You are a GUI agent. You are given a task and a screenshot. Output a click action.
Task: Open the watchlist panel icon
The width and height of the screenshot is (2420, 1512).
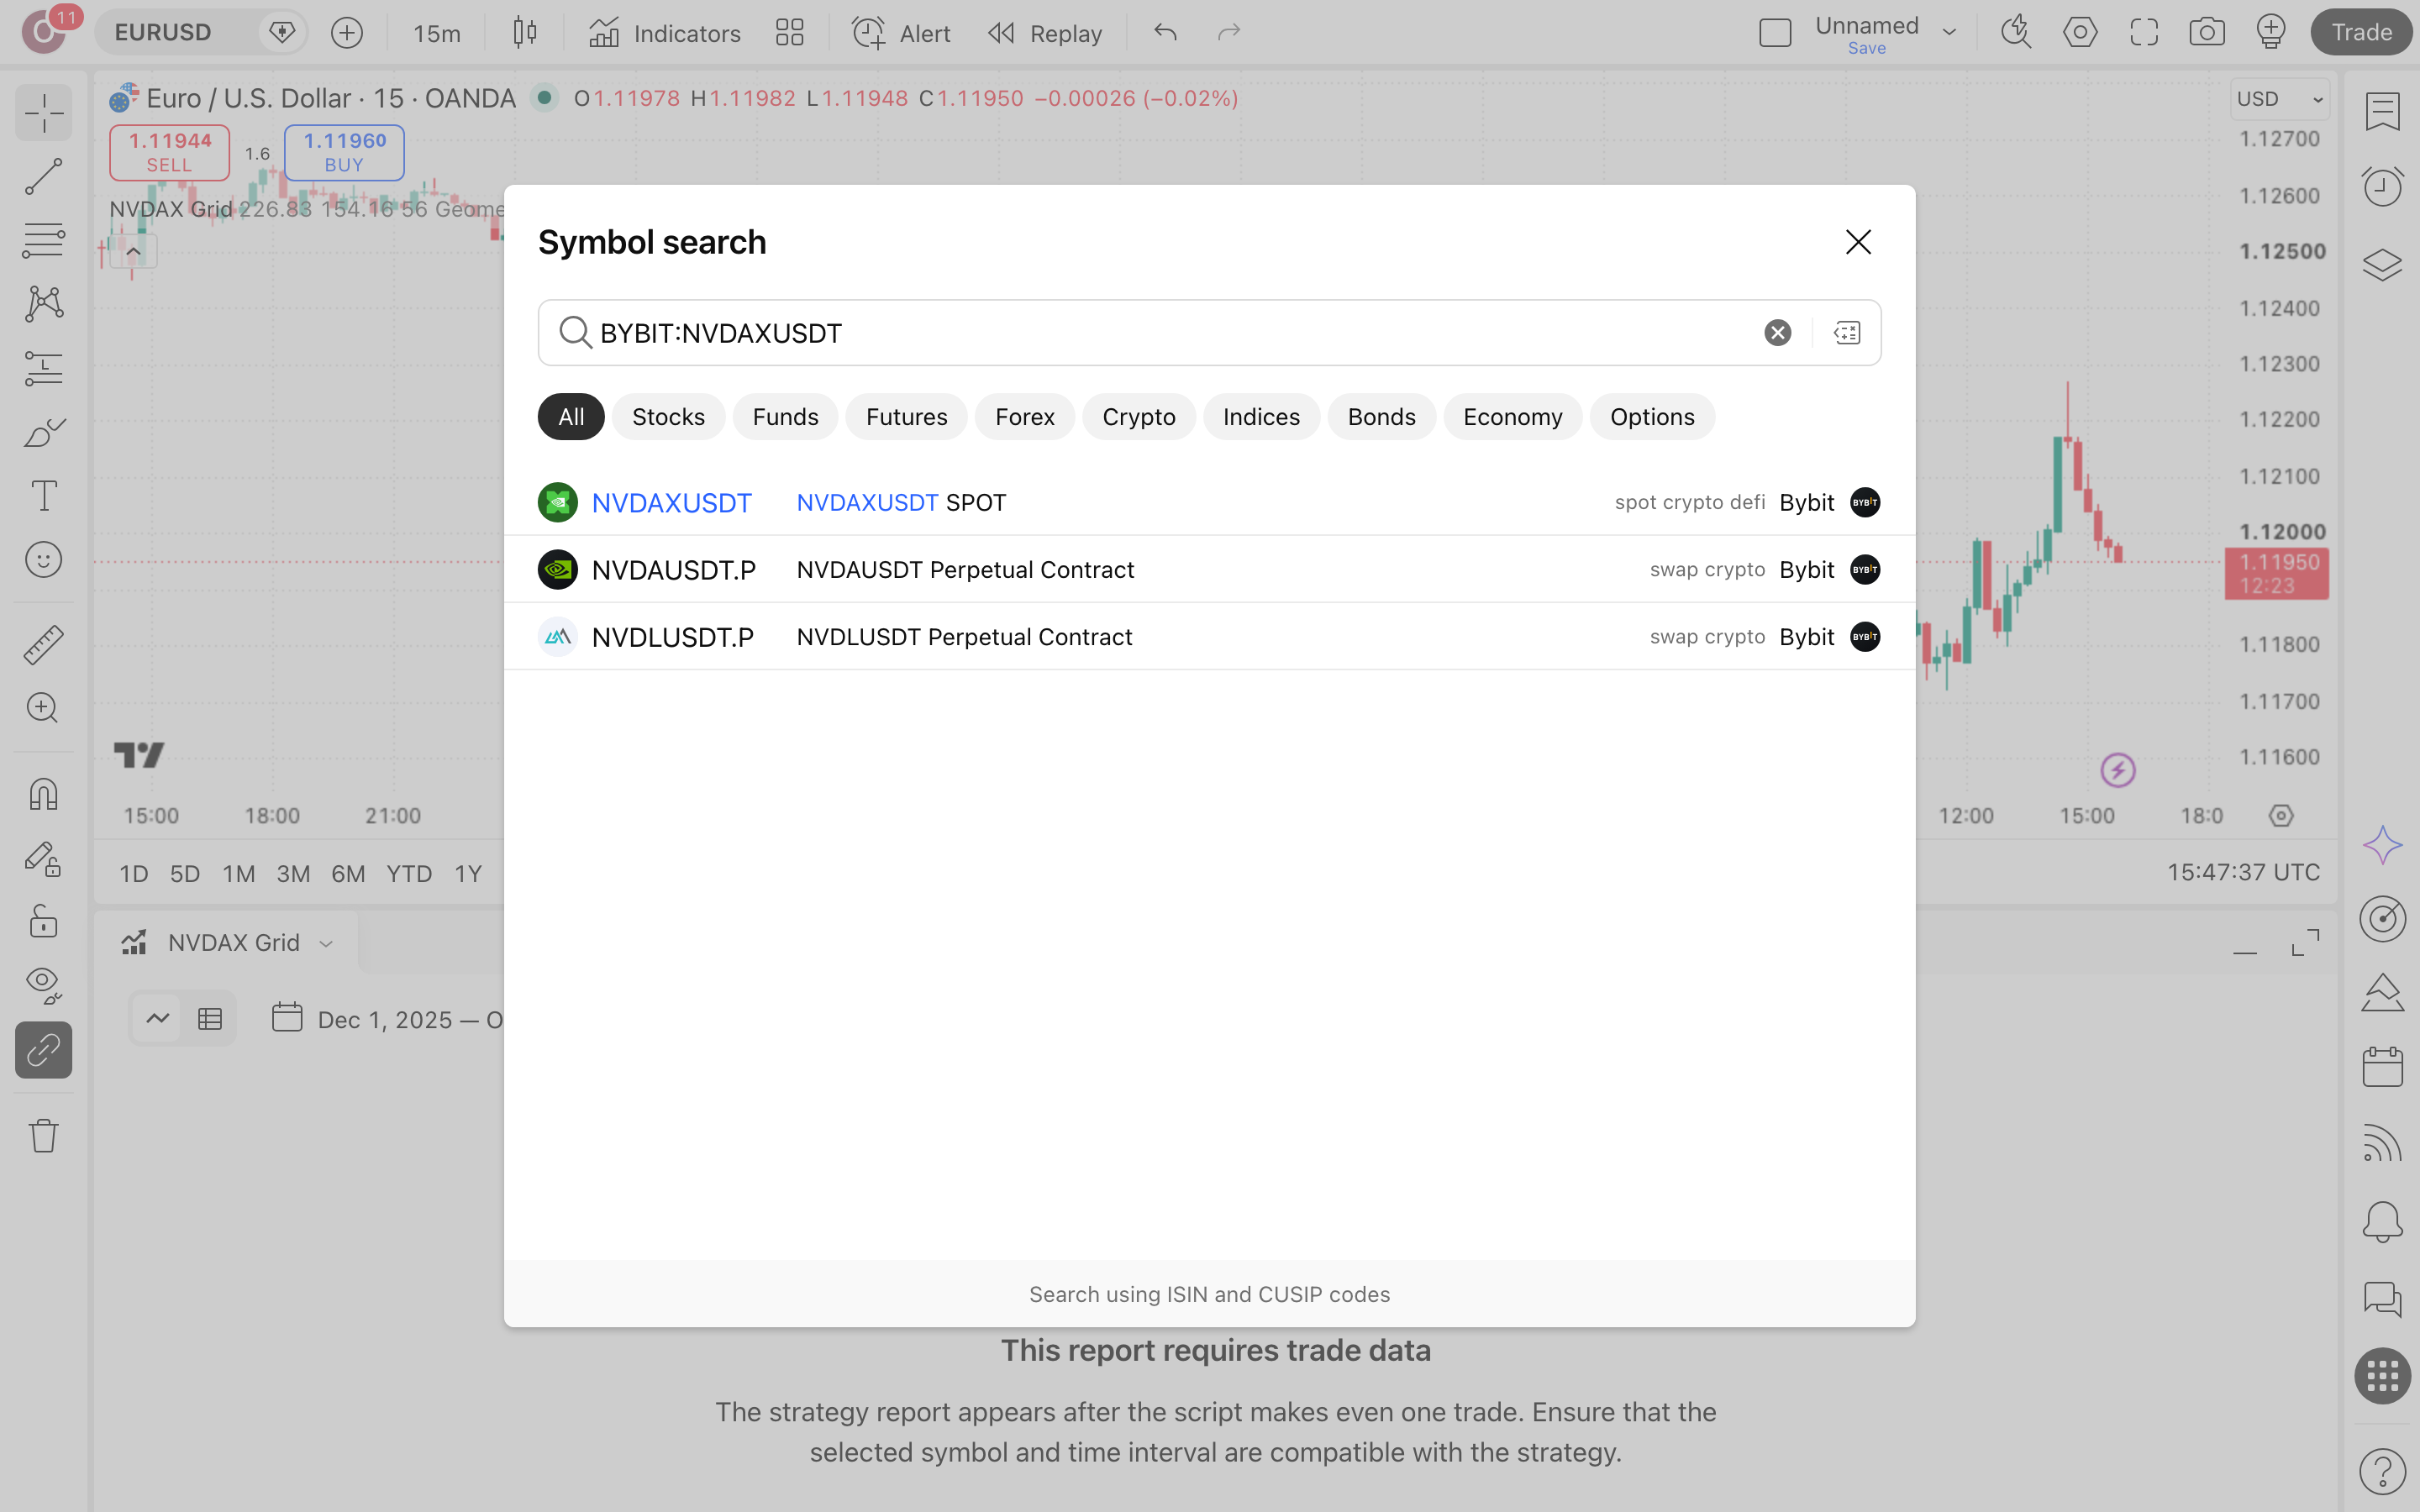(2382, 111)
